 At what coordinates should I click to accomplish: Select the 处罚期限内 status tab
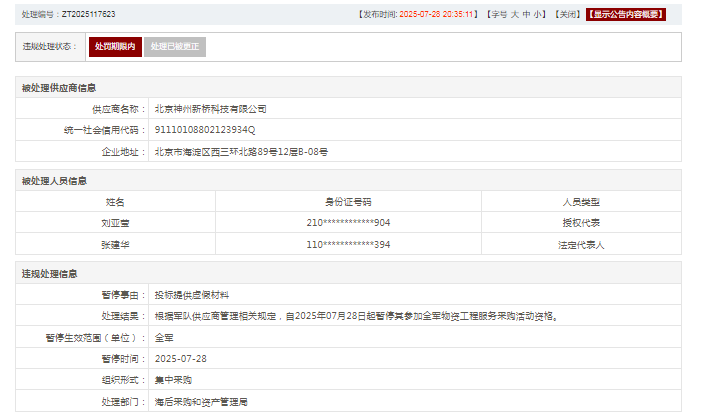115,47
